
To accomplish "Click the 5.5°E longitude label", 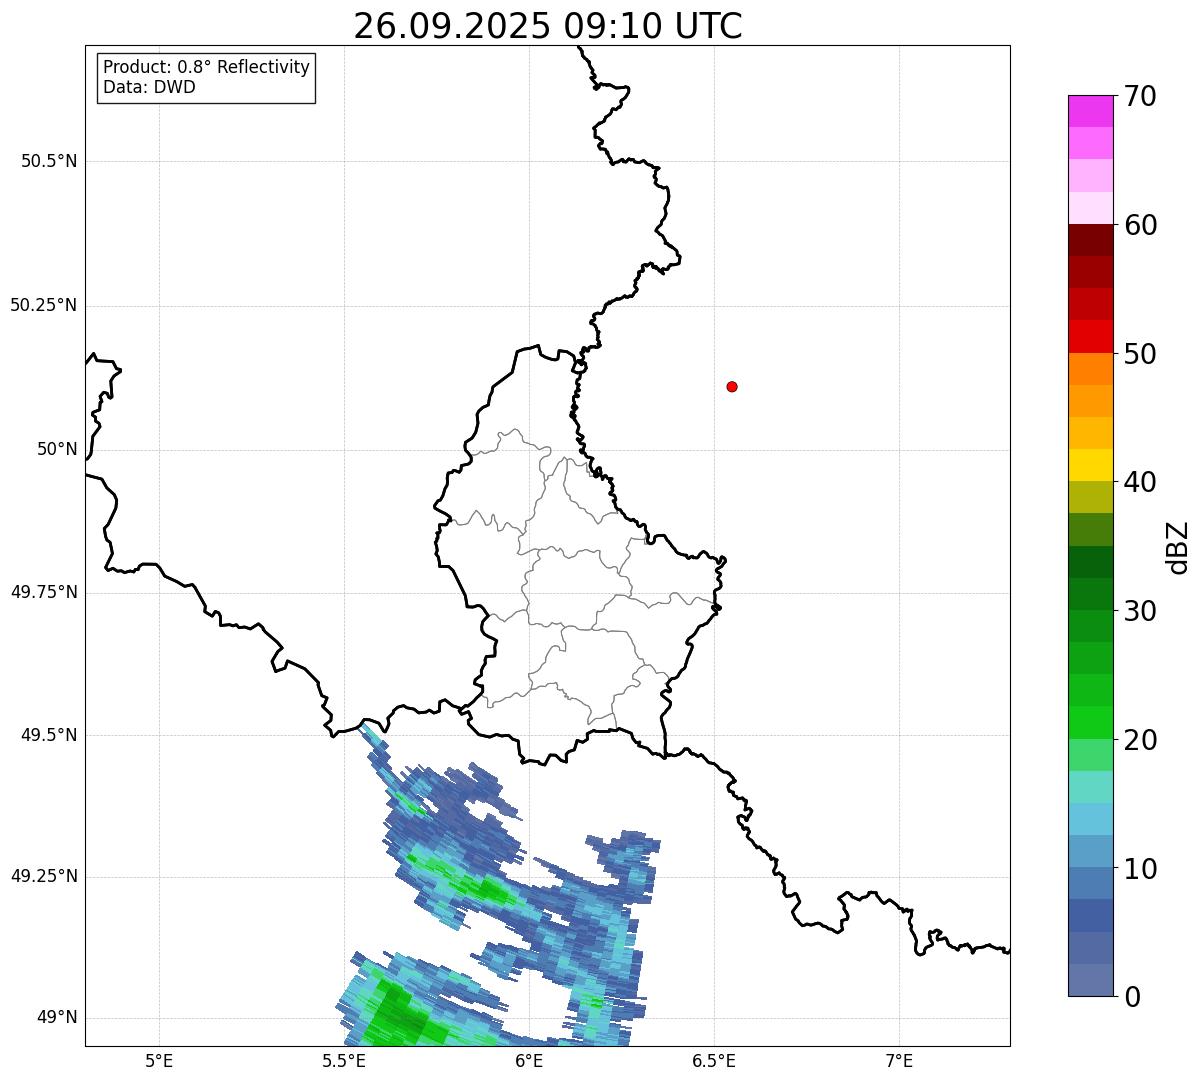I will click(344, 1061).
